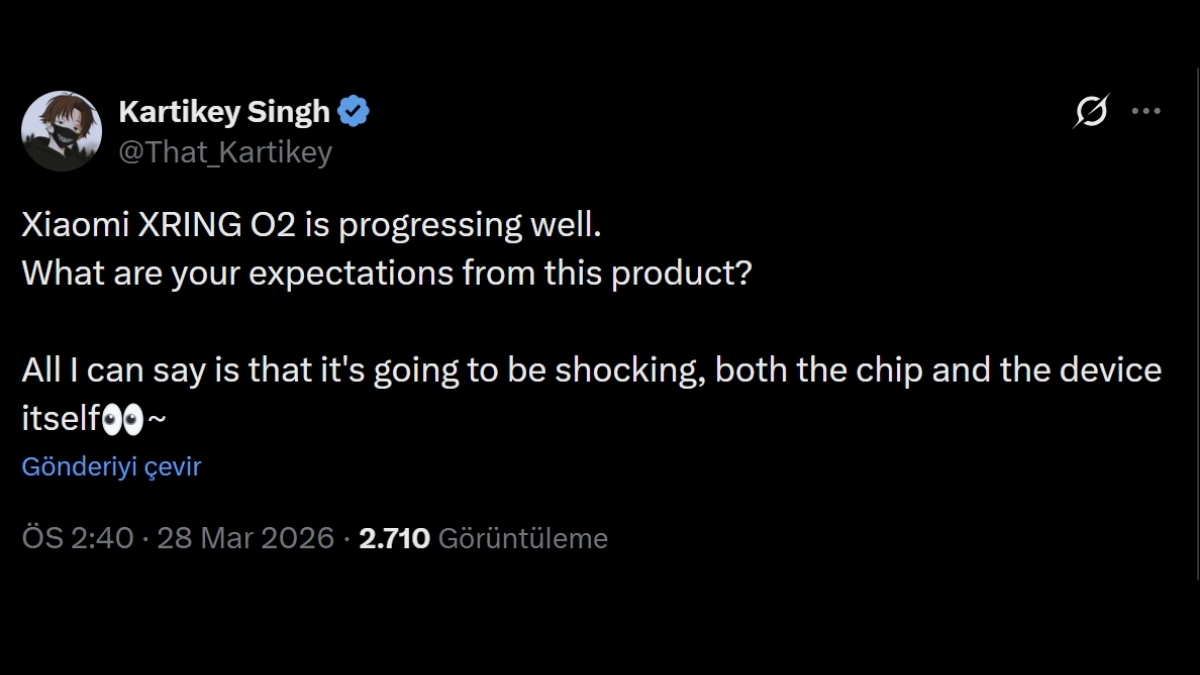The height and width of the screenshot is (675, 1200).
Task: Click the Görüntüleme views label
Action: [523, 538]
